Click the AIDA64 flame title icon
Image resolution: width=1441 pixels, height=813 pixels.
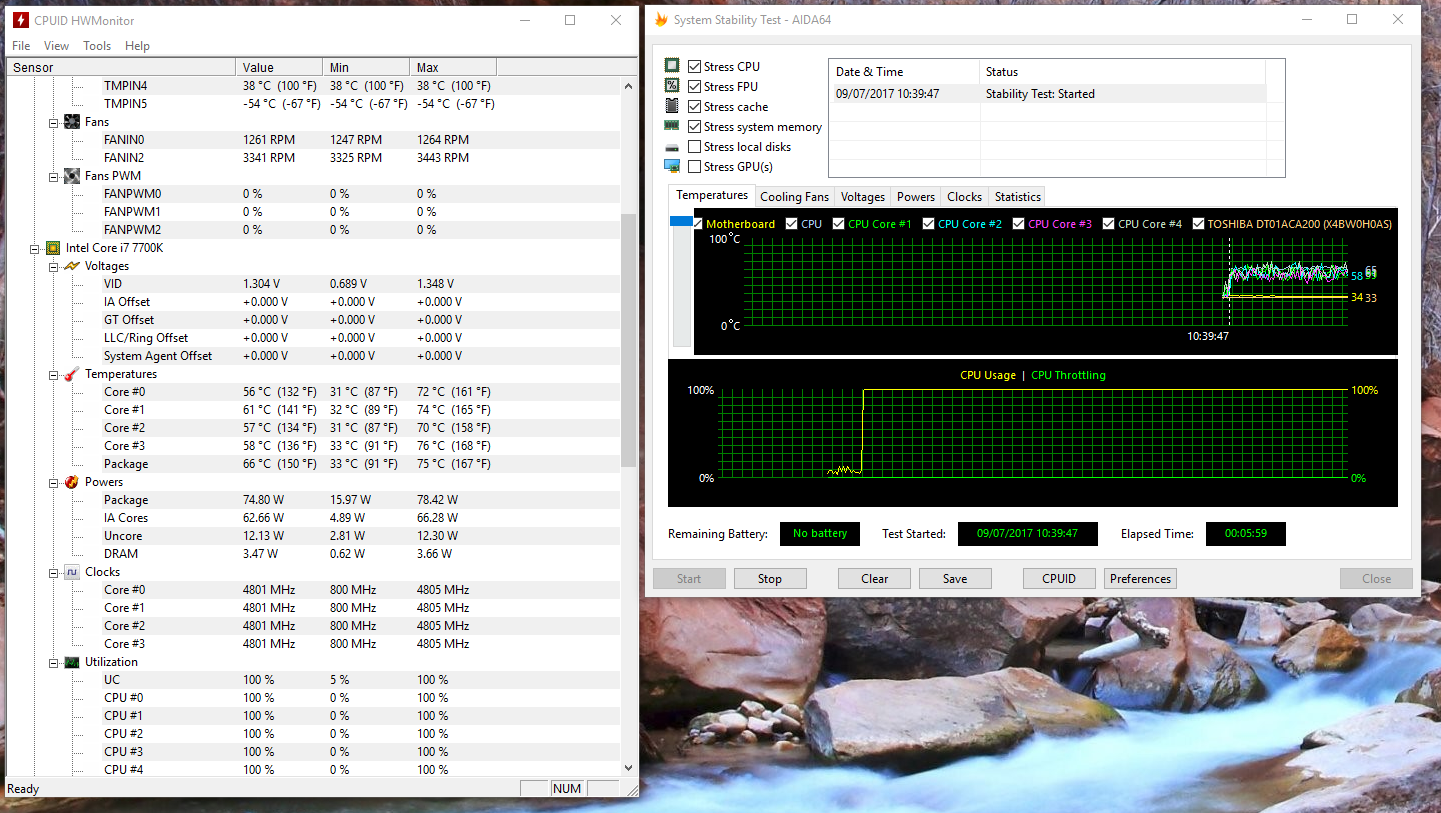pos(661,19)
